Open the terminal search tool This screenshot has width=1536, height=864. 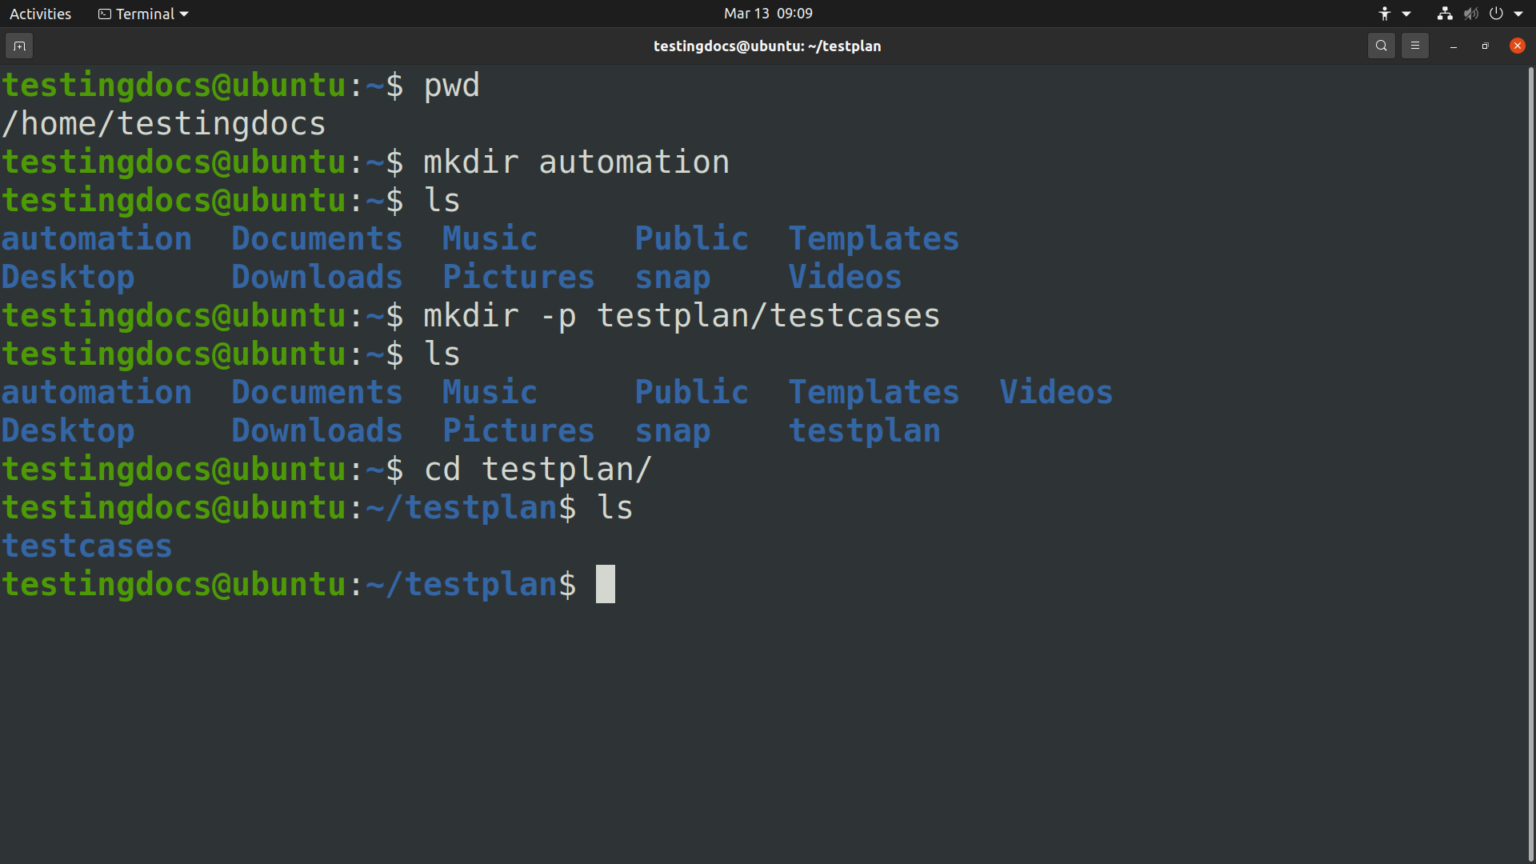click(1381, 46)
